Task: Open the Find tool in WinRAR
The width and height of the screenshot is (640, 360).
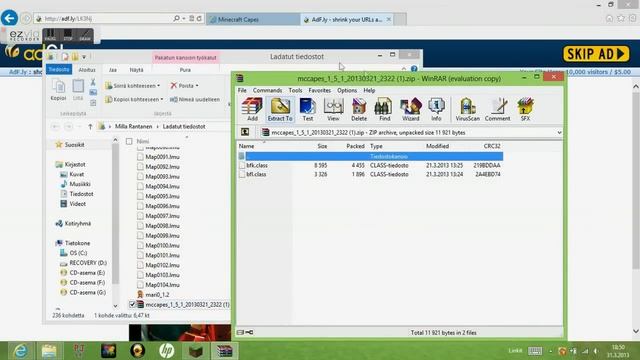Action: click(384, 109)
